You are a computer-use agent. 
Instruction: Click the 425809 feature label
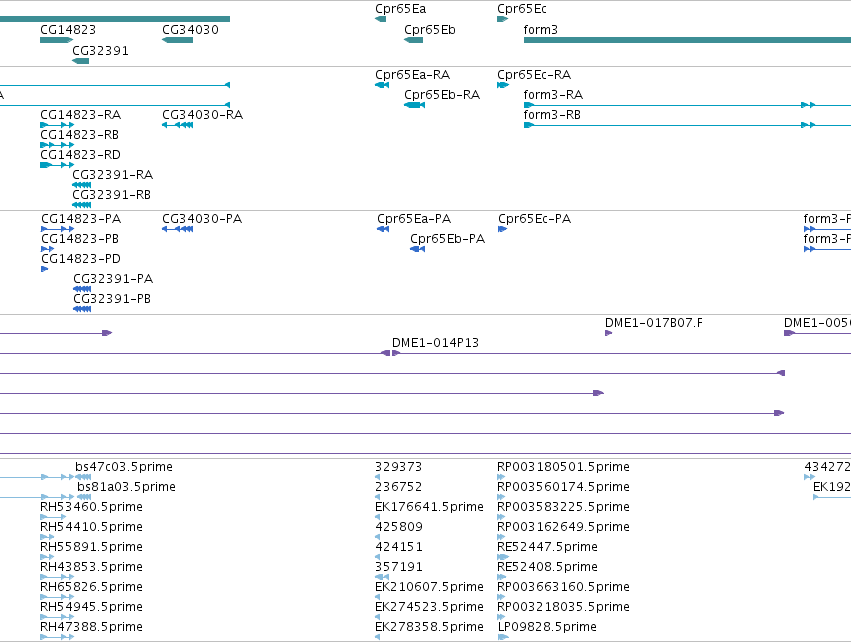399,527
